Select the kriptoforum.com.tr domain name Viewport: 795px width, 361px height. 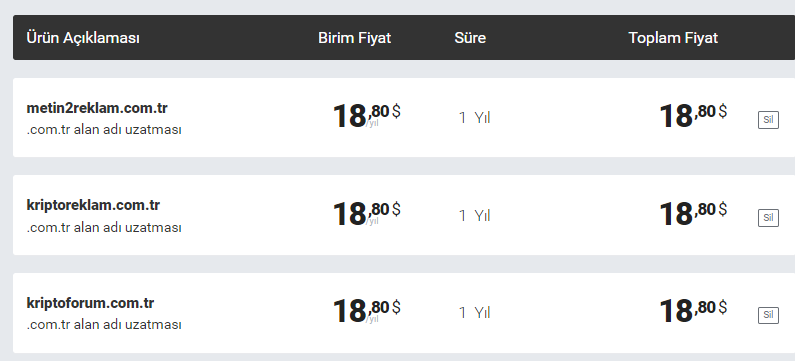click(90, 303)
